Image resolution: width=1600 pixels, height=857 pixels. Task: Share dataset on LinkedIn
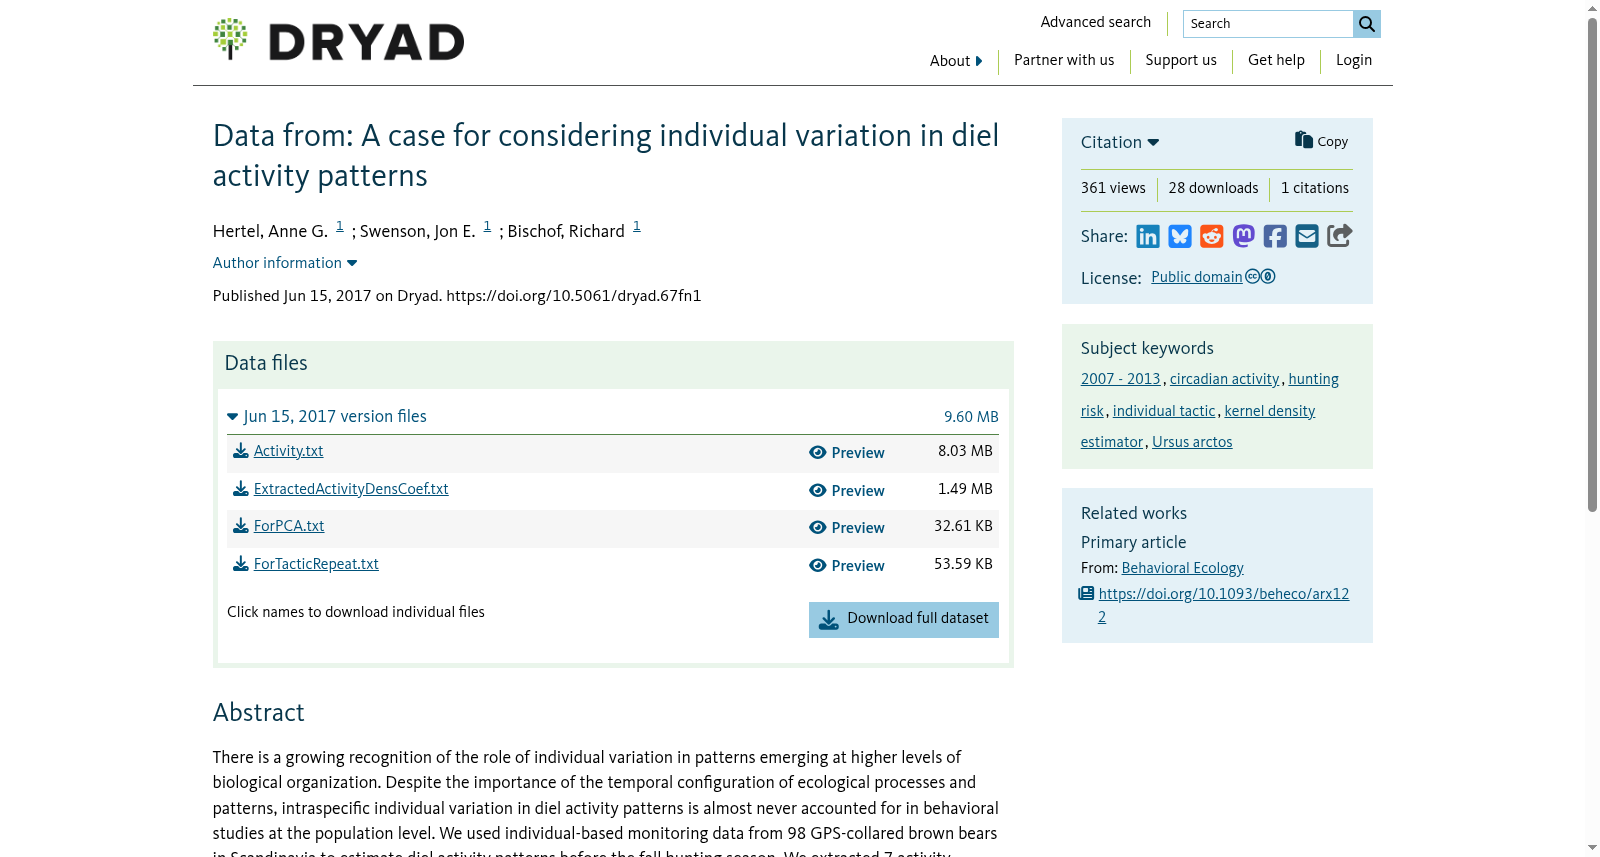coord(1148,236)
